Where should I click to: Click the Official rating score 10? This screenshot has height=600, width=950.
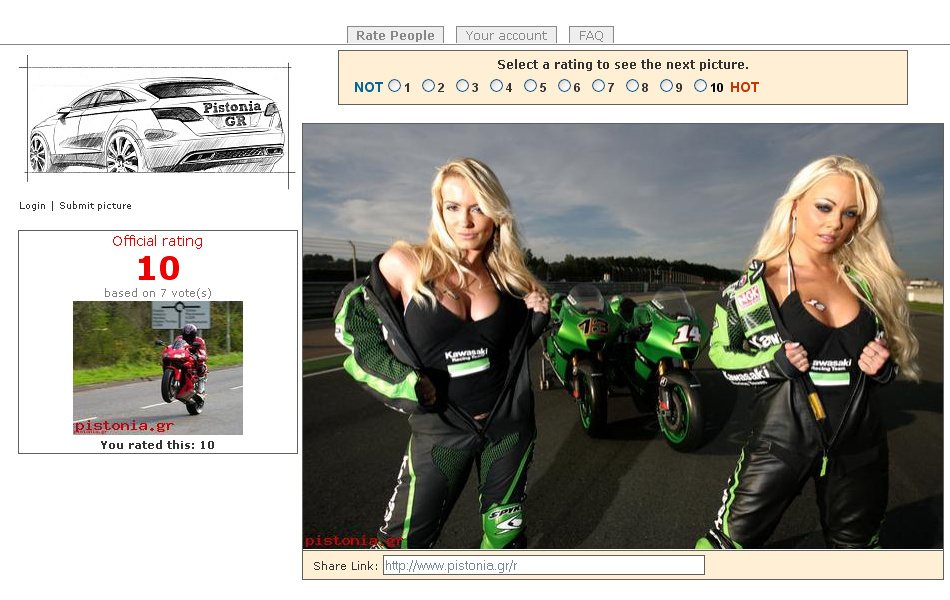point(158,268)
